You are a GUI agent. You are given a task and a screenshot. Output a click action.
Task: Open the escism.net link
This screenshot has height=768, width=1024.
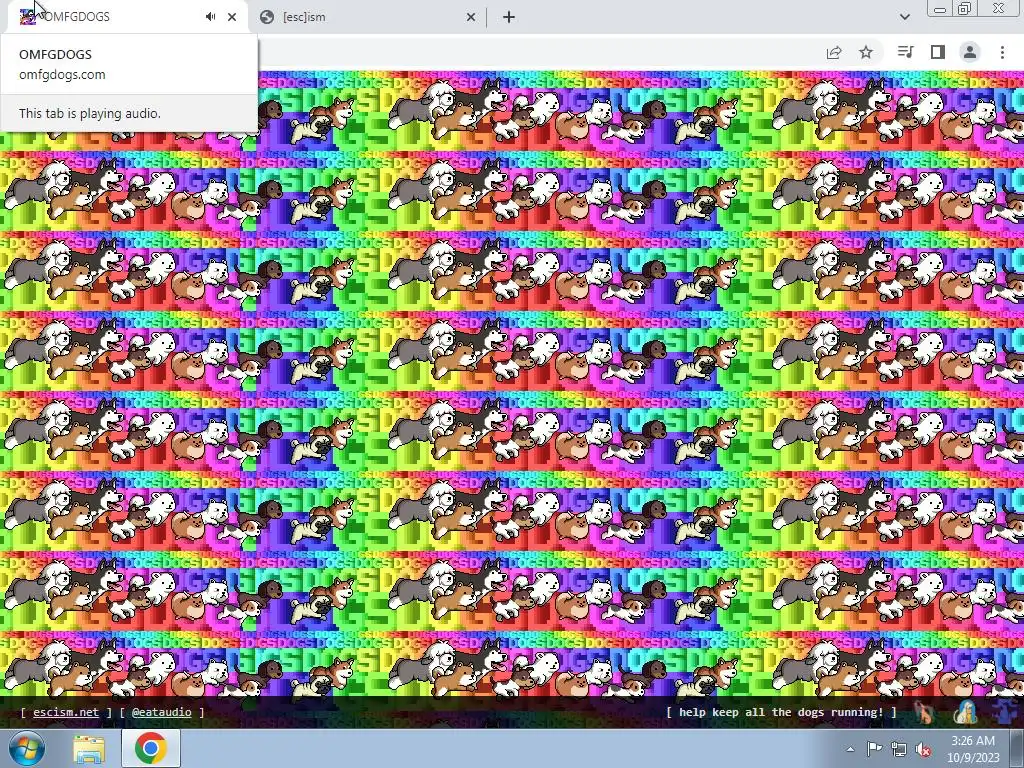pos(66,712)
